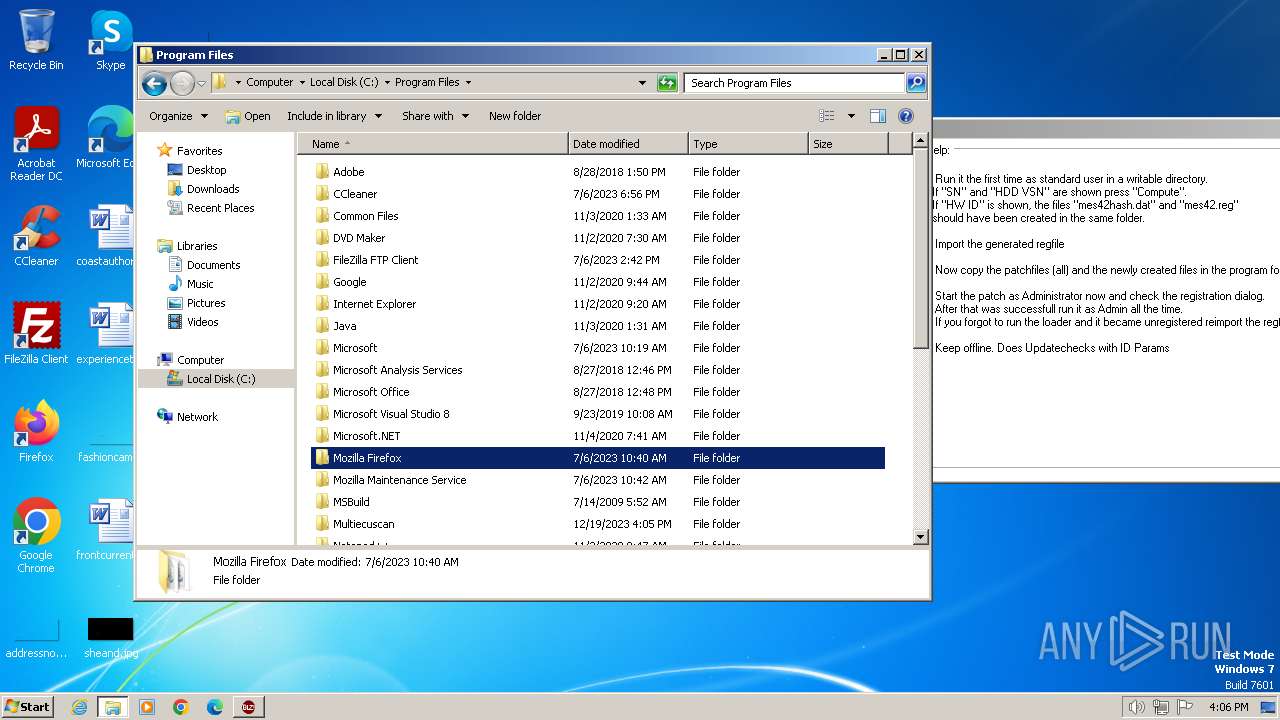Select Videos library

202,322
